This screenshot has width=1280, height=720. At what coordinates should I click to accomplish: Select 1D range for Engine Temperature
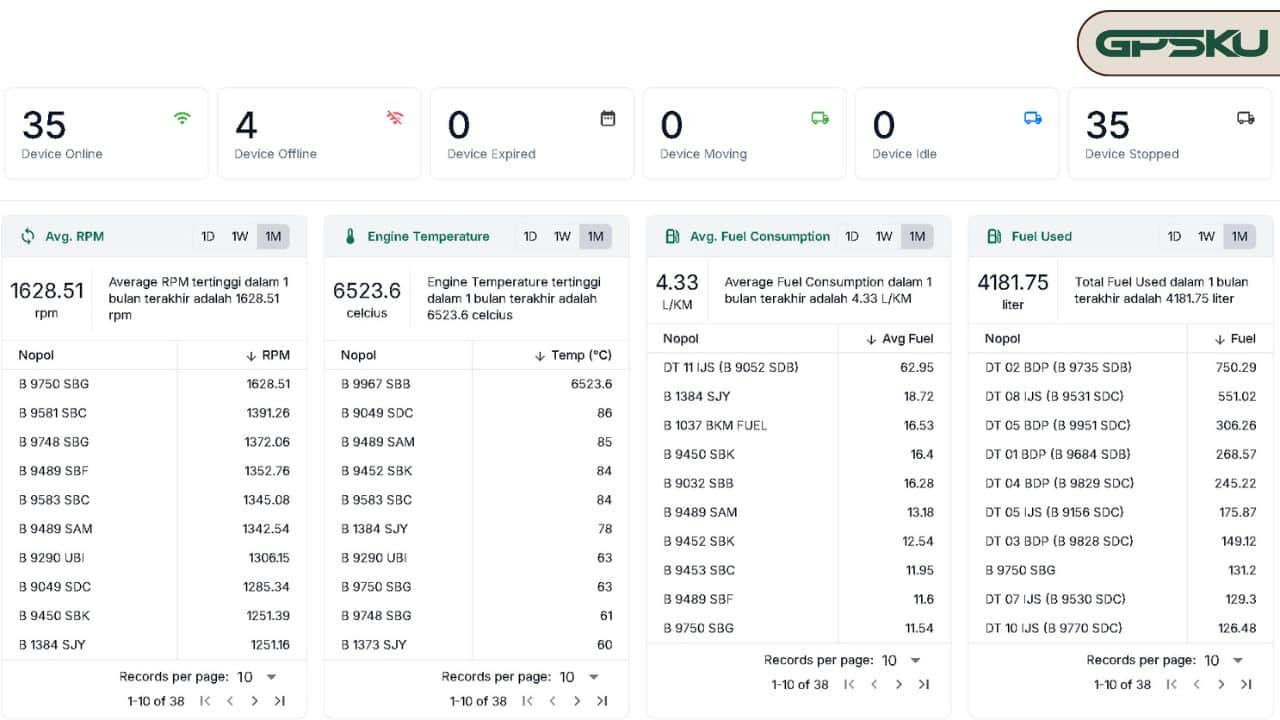pyautogui.click(x=530, y=237)
